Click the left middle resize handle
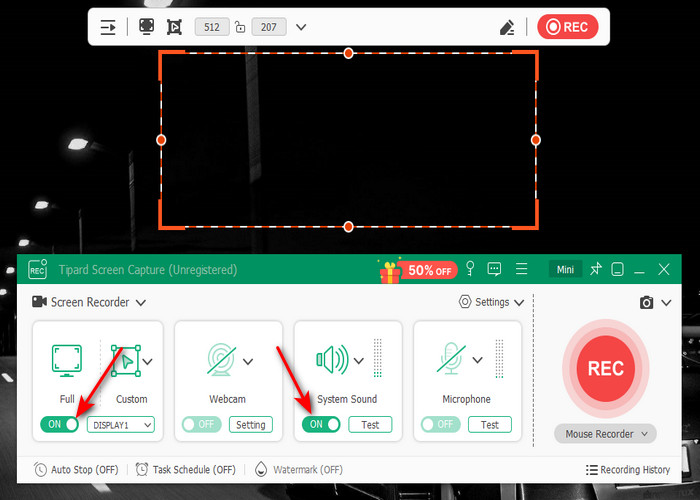The height and width of the screenshot is (500, 700). (161, 140)
